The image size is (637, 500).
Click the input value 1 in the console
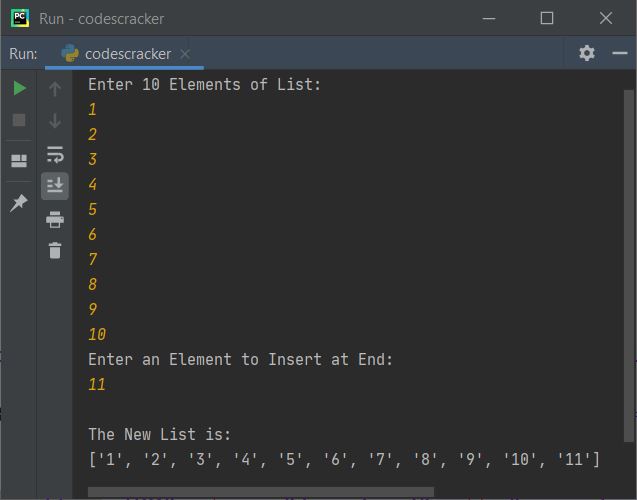tap(93, 110)
